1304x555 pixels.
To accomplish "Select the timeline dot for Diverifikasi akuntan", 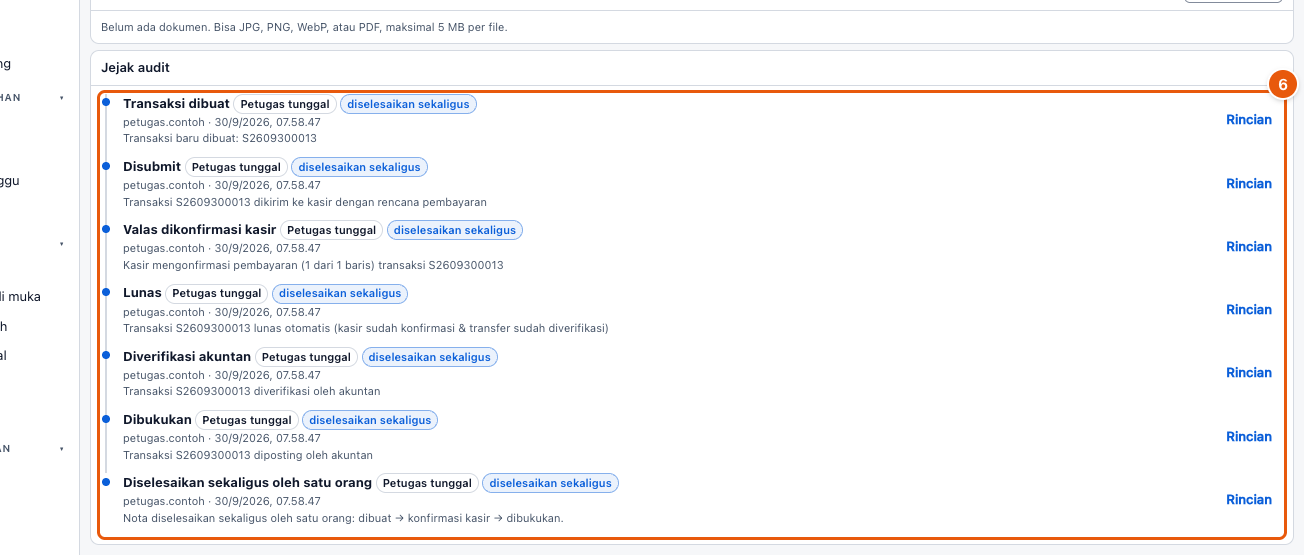I will 106,355.
